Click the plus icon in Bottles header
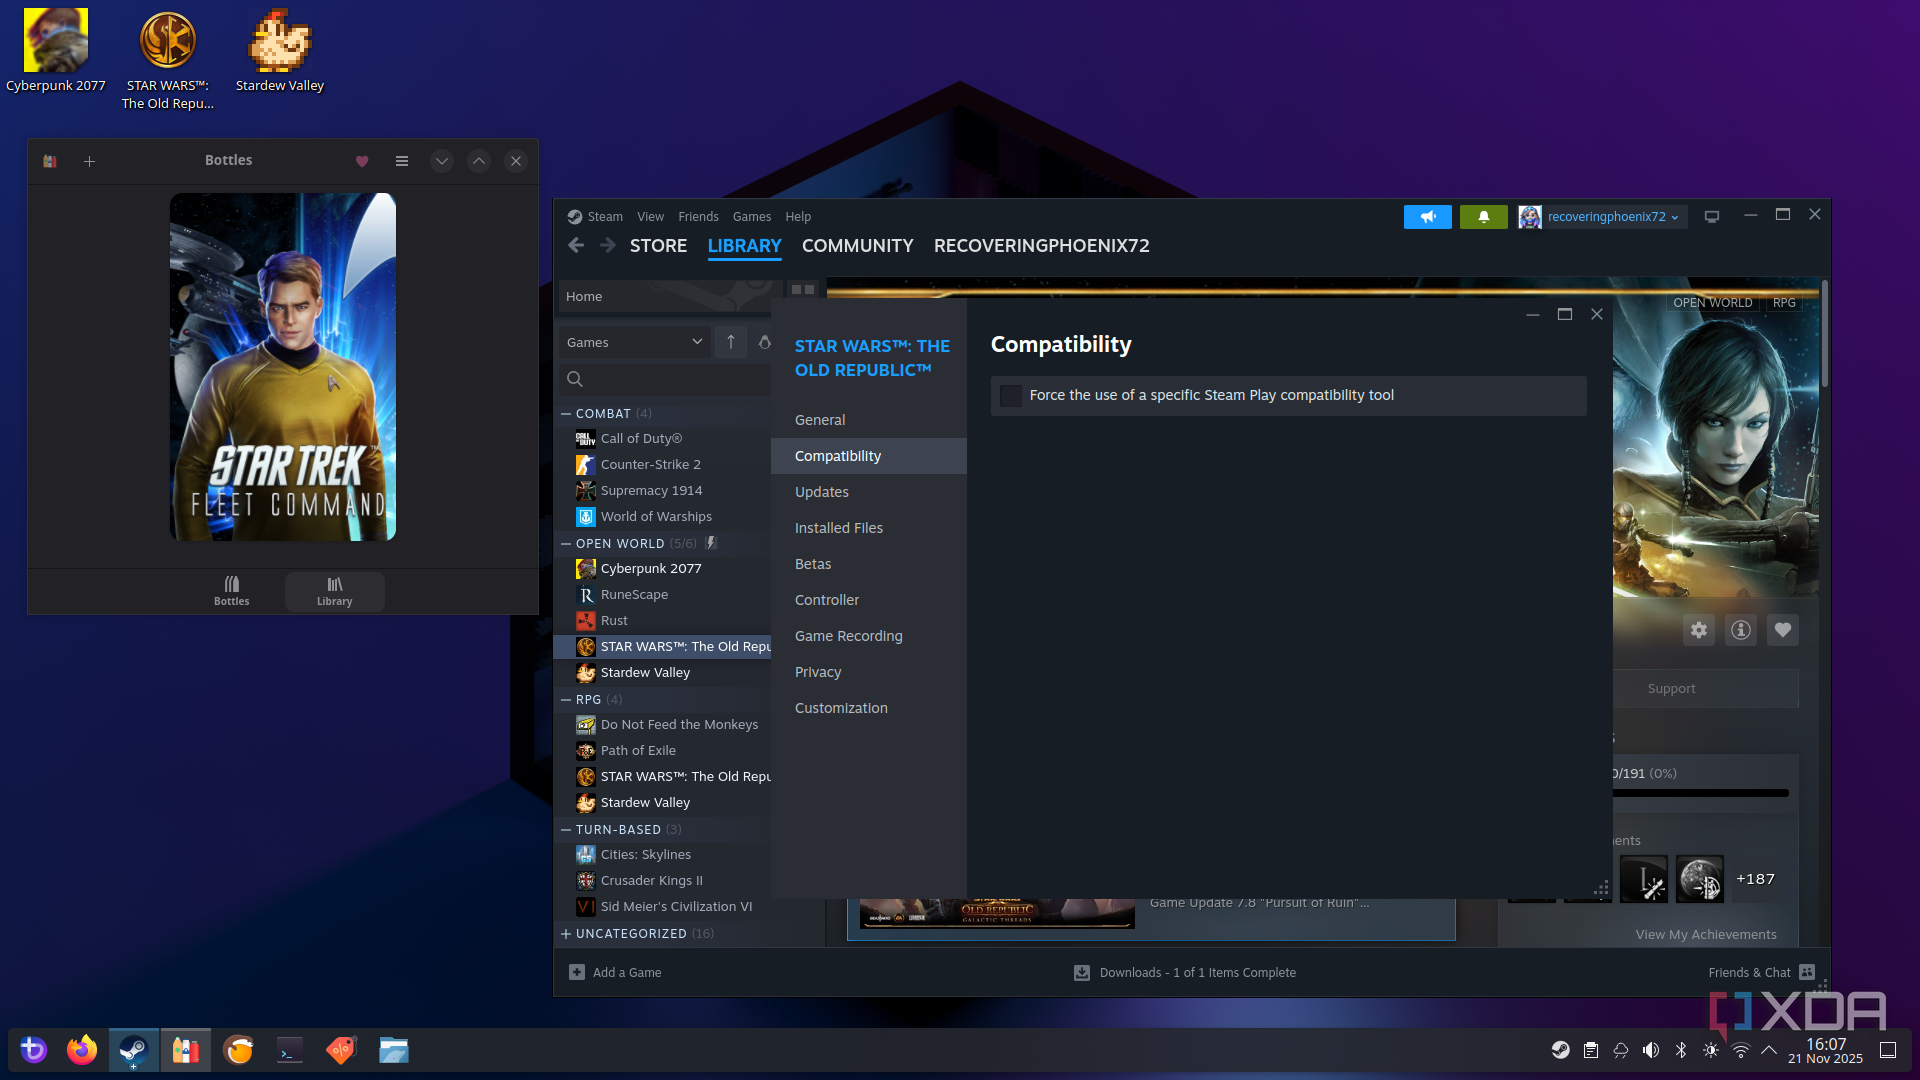 89,161
